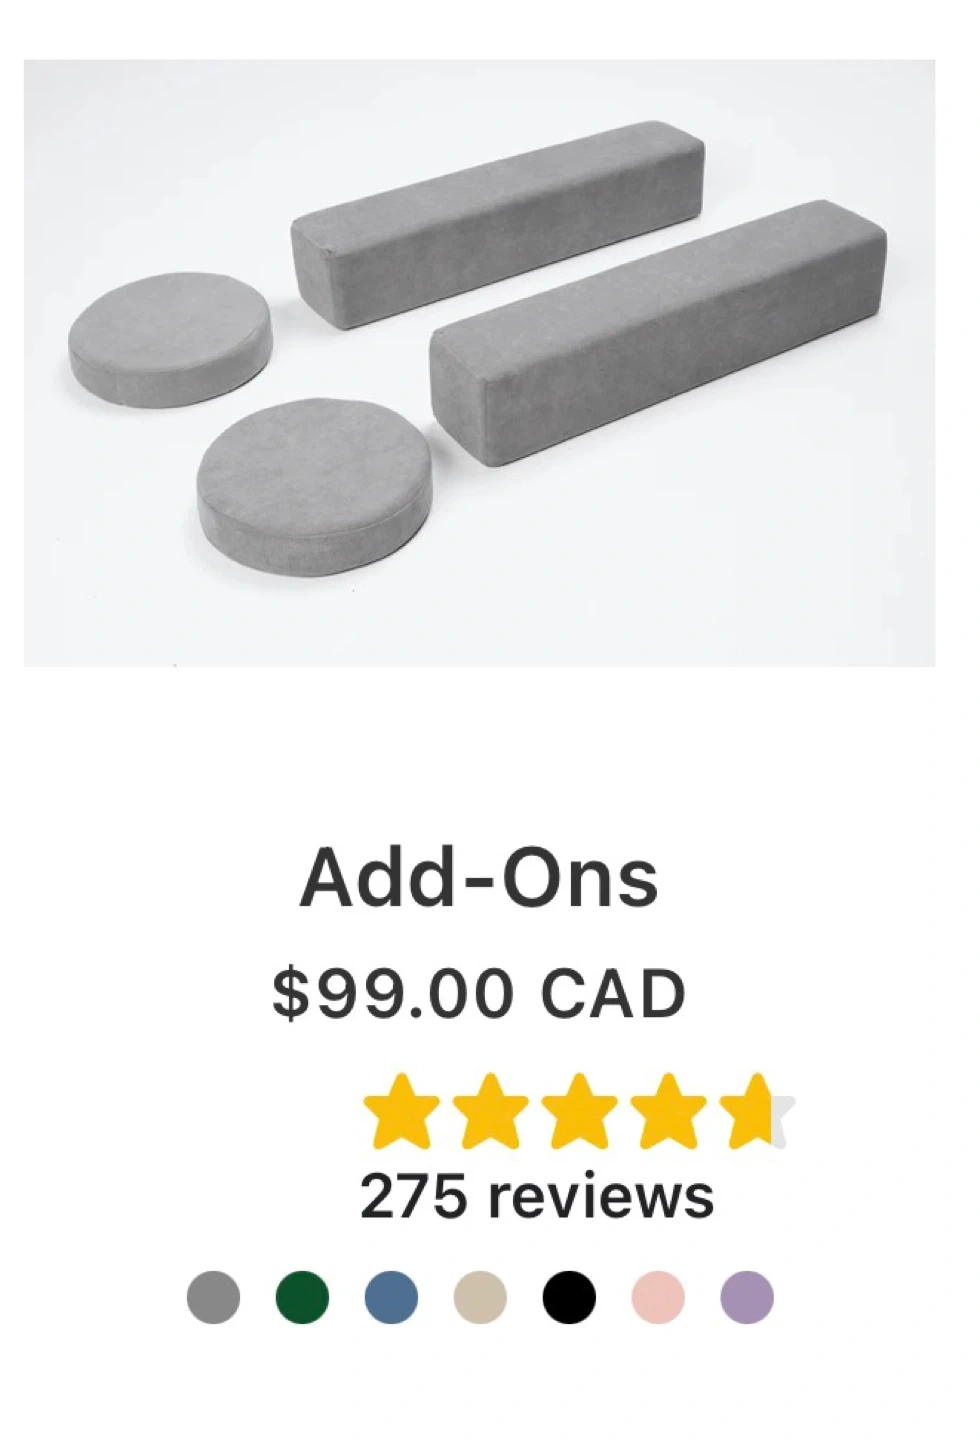
Task: Select the black color swatch
Action: coord(569,1297)
